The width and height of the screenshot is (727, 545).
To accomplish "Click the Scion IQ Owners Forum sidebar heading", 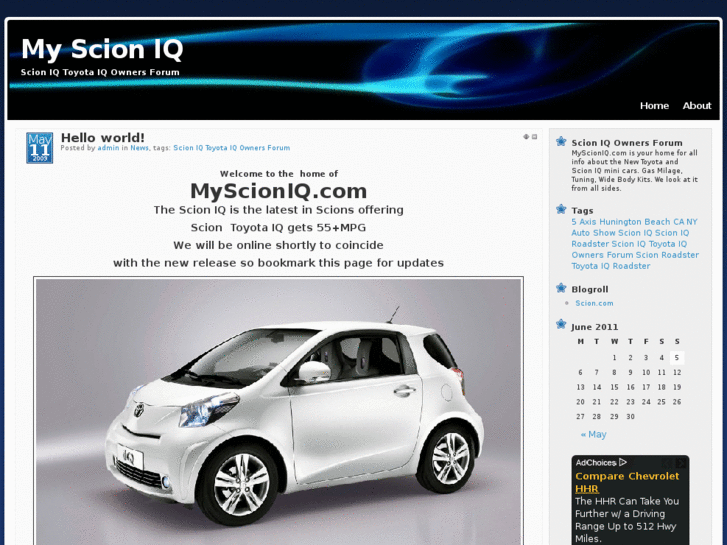I will (627, 143).
